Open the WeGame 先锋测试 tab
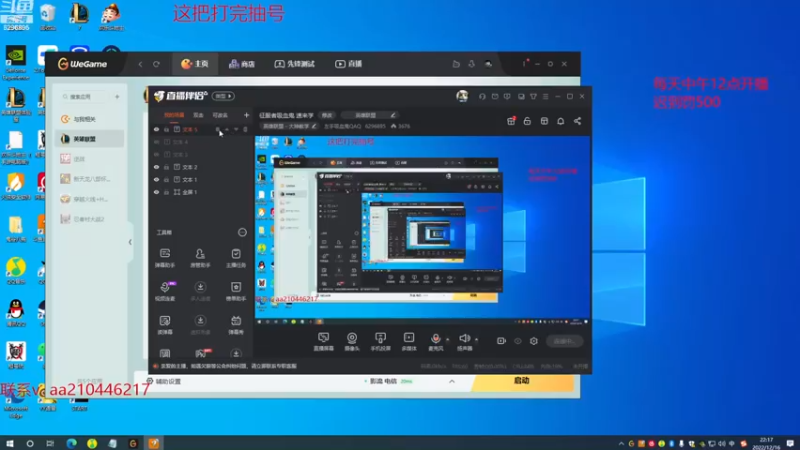This screenshot has width=800, height=450. click(294, 64)
